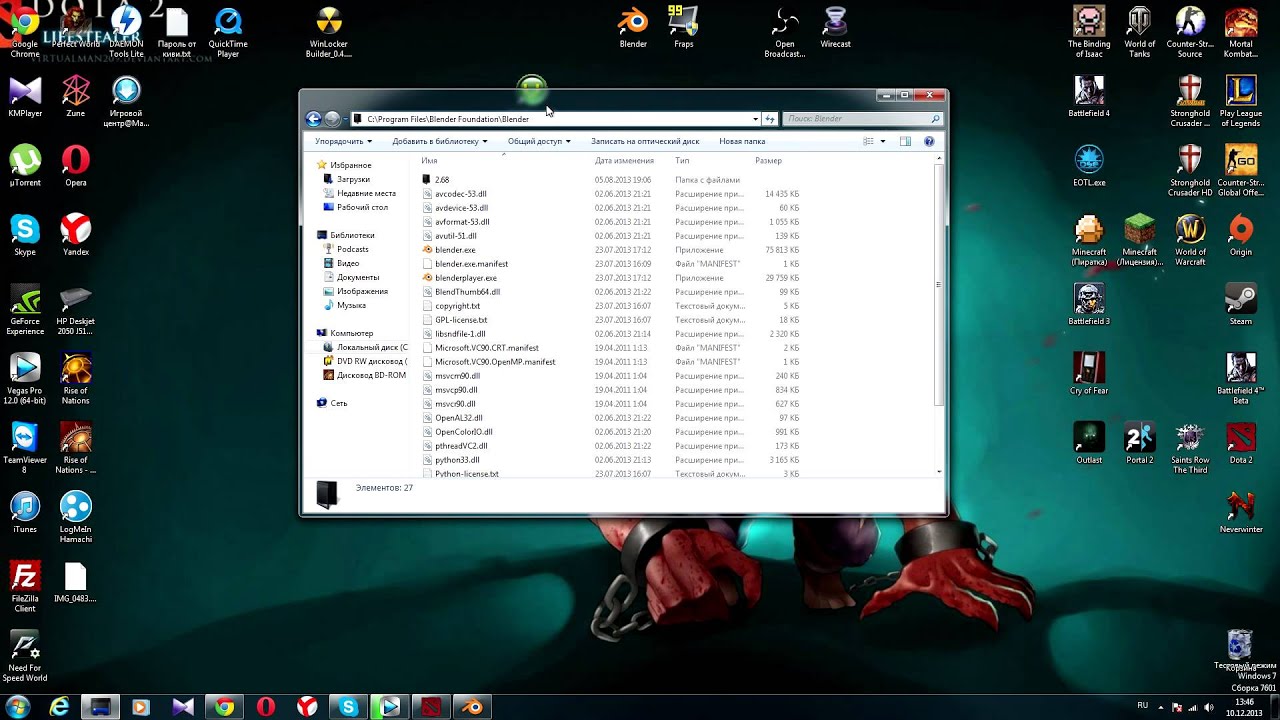Toggle the preview pane button in Explorer
Viewport: 1280px width, 720px height.
coord(905,142)
